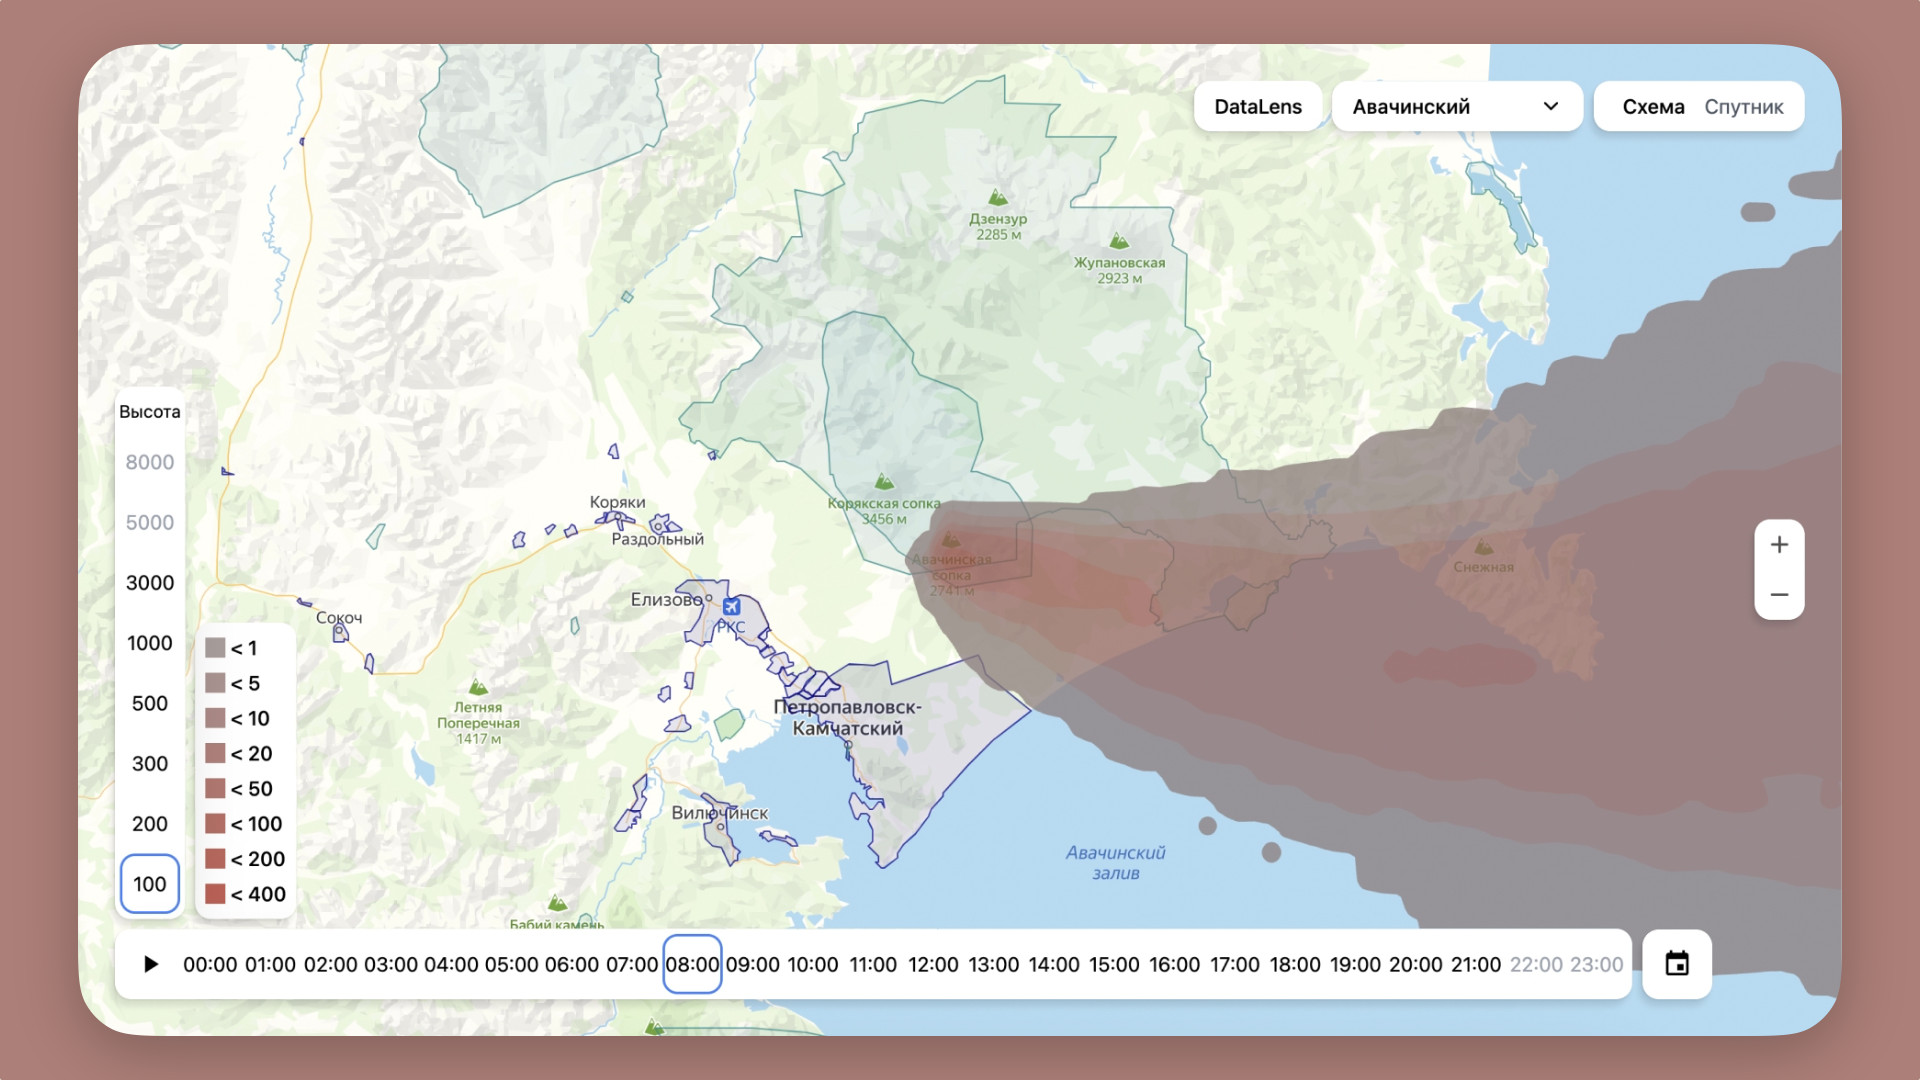
Task: Select height level 500
Action: (150, 703)
